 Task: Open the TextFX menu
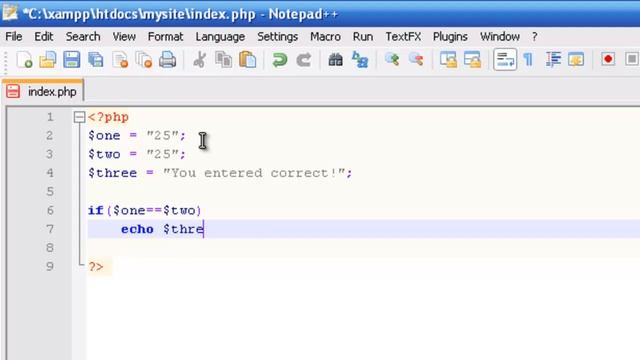point(403,37)
